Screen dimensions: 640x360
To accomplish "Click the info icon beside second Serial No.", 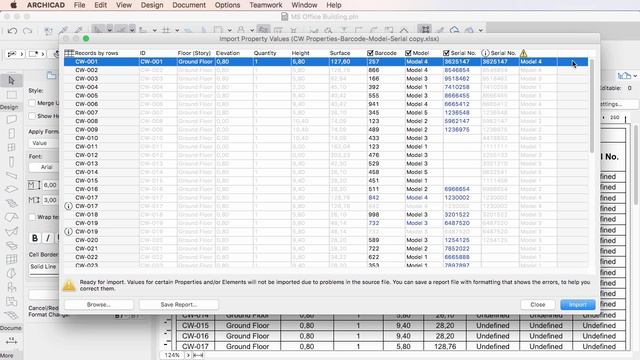I will [485, 53].
